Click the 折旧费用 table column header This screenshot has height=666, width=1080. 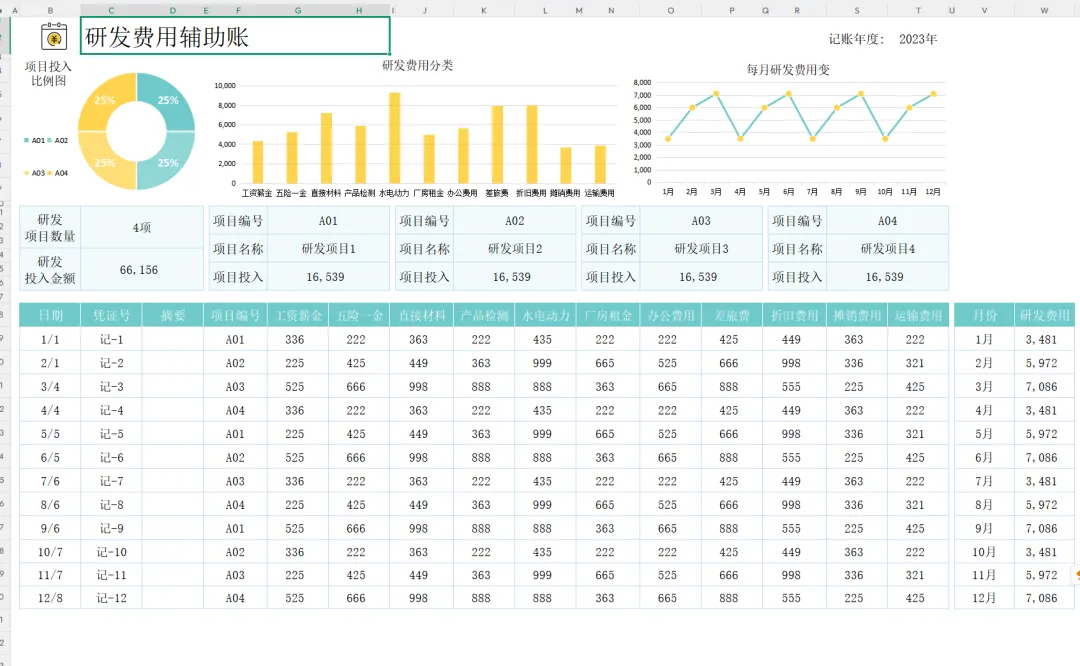tap(794, 315)
